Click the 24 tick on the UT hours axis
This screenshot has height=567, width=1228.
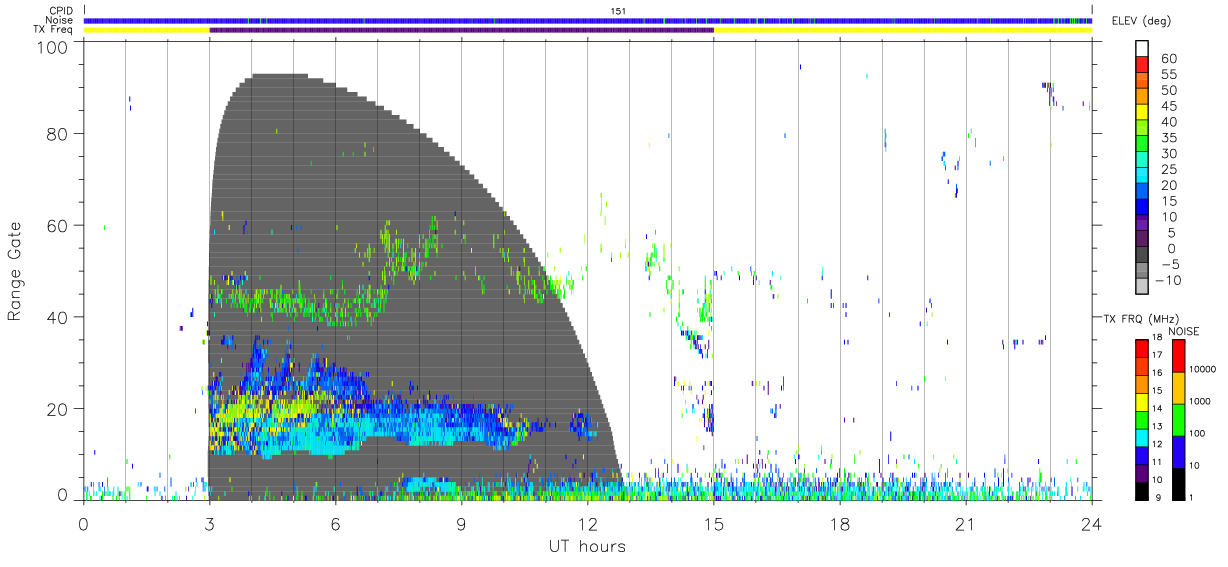point(1092,523)
